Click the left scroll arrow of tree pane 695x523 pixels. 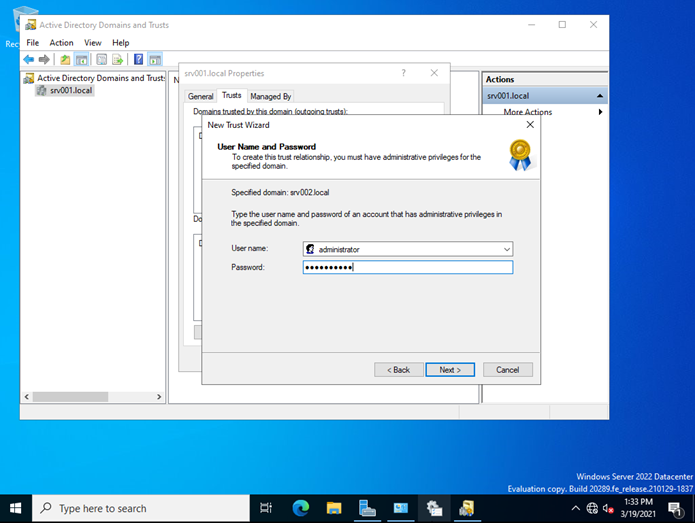(27, 397)
